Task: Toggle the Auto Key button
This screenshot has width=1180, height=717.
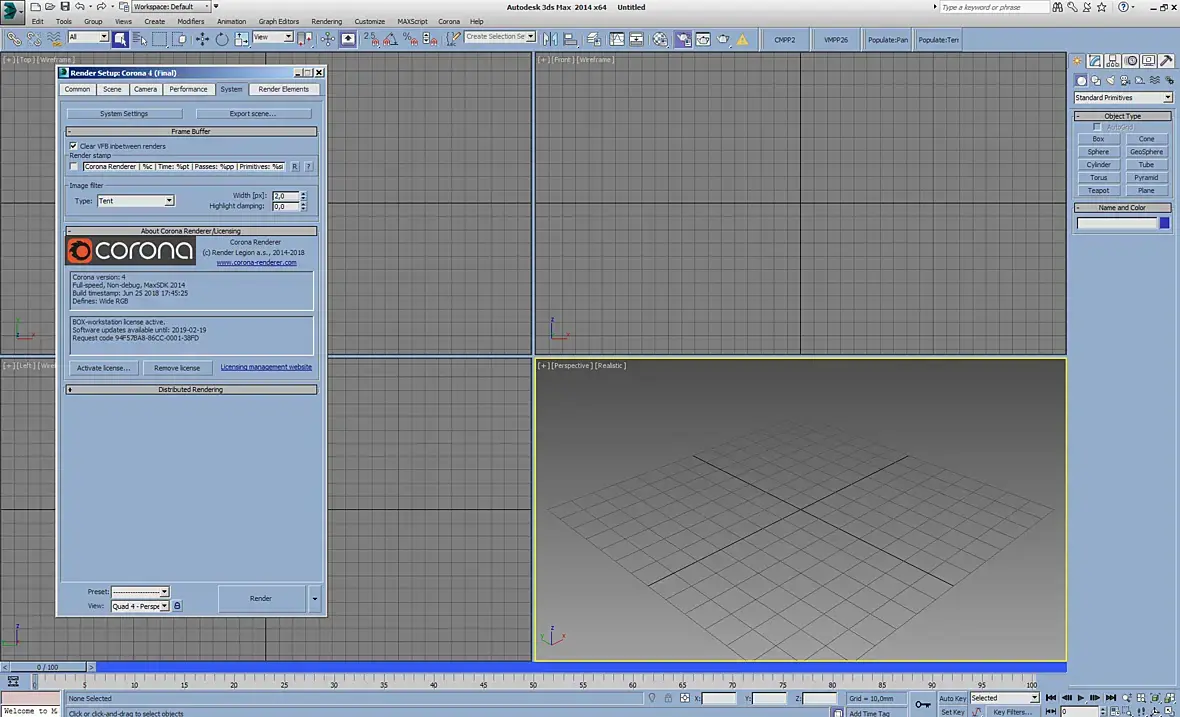Action: (952, 698)
